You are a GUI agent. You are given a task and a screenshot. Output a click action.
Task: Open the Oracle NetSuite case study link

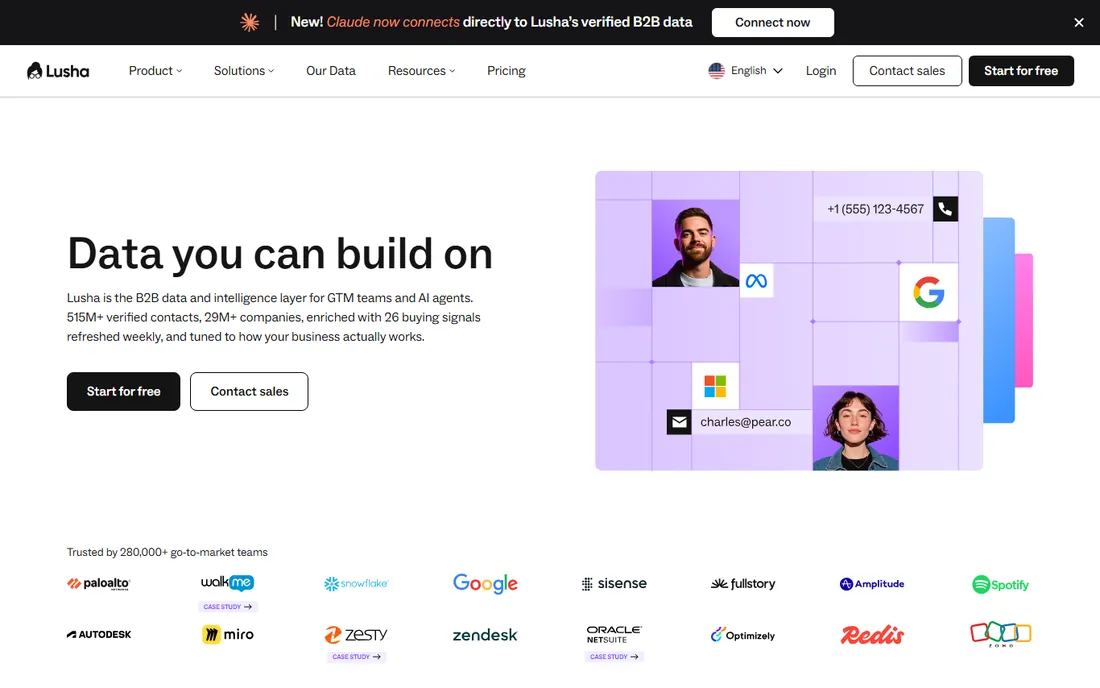[x=614, y=657]
